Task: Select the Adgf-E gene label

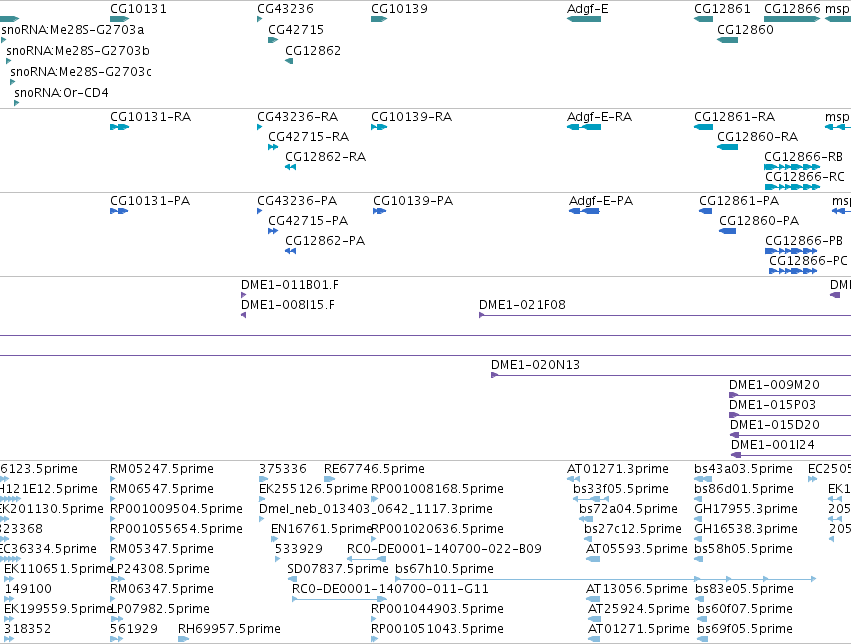Action: tap(588, 9)
